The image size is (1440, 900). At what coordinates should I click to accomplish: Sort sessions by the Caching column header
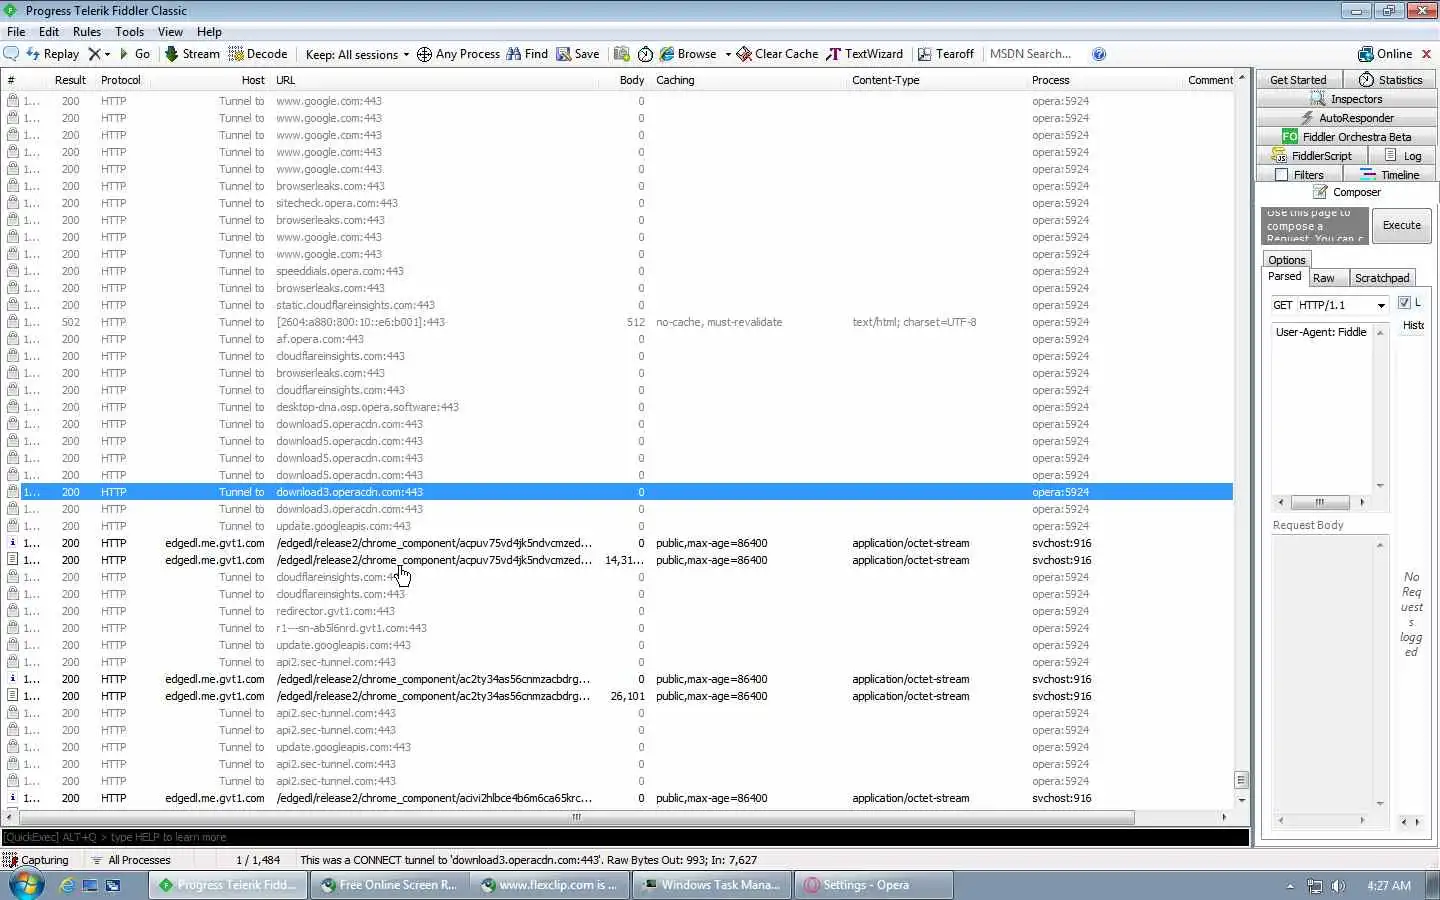click(x=748, y=80)
